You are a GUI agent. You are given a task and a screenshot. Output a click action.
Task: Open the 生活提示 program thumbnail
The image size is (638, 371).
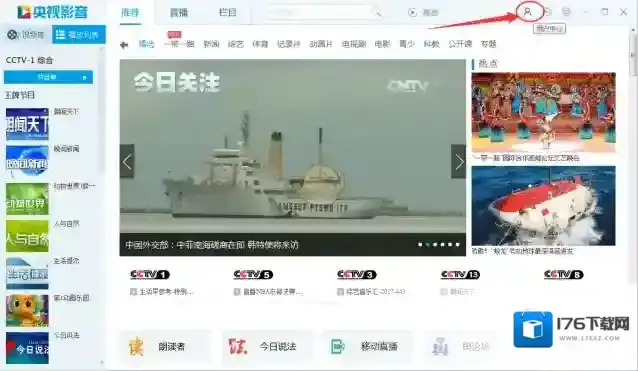coord(27,273)
